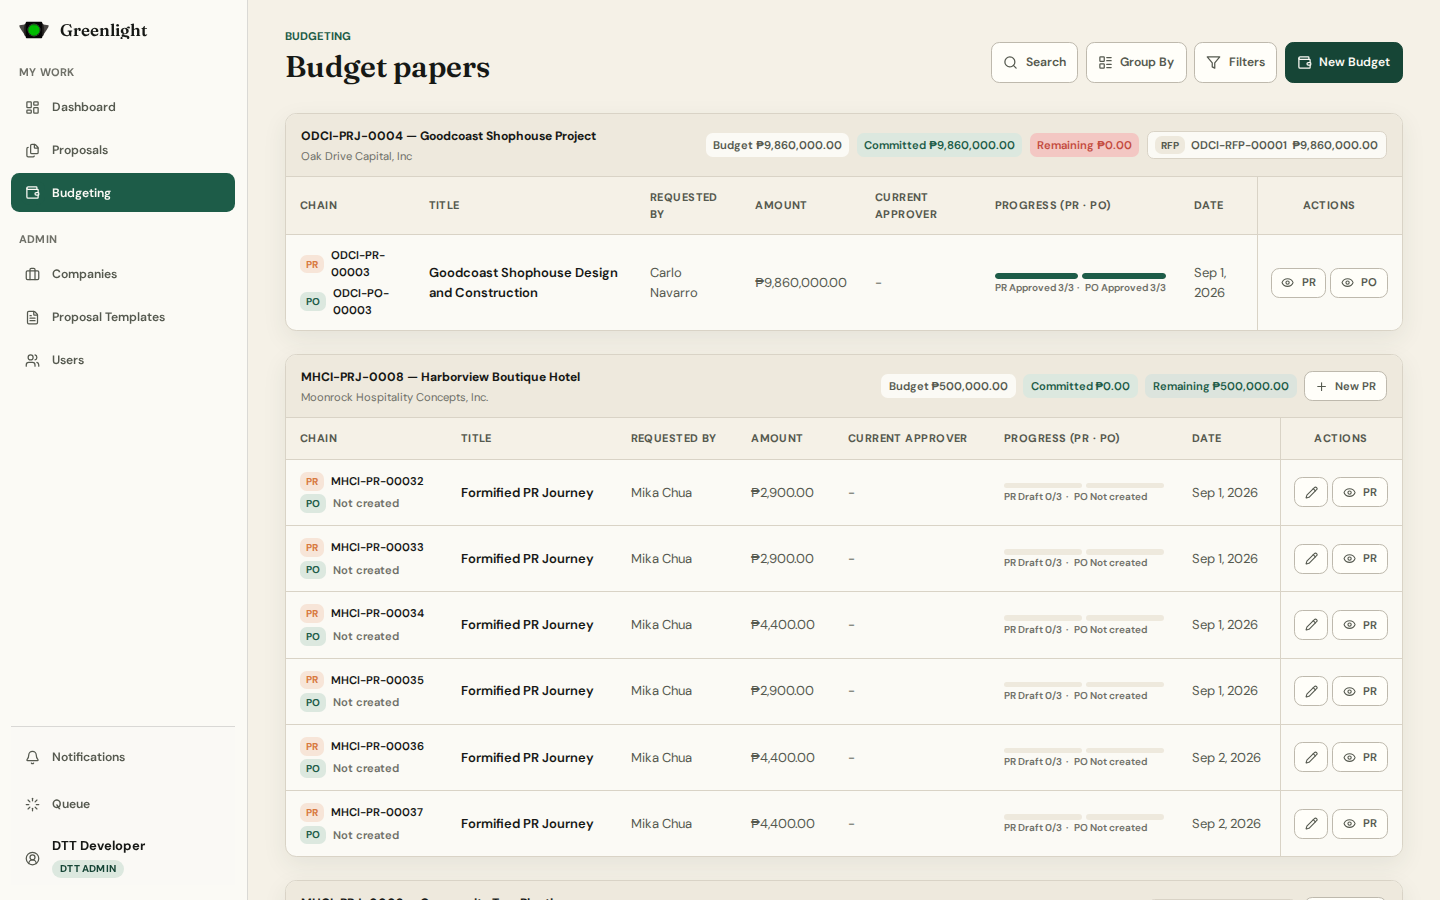The height and width of the screenshot is (900, 1440).
Task: Click the PR Approved 3/3 progress bar
Action: click(1036, 276)
